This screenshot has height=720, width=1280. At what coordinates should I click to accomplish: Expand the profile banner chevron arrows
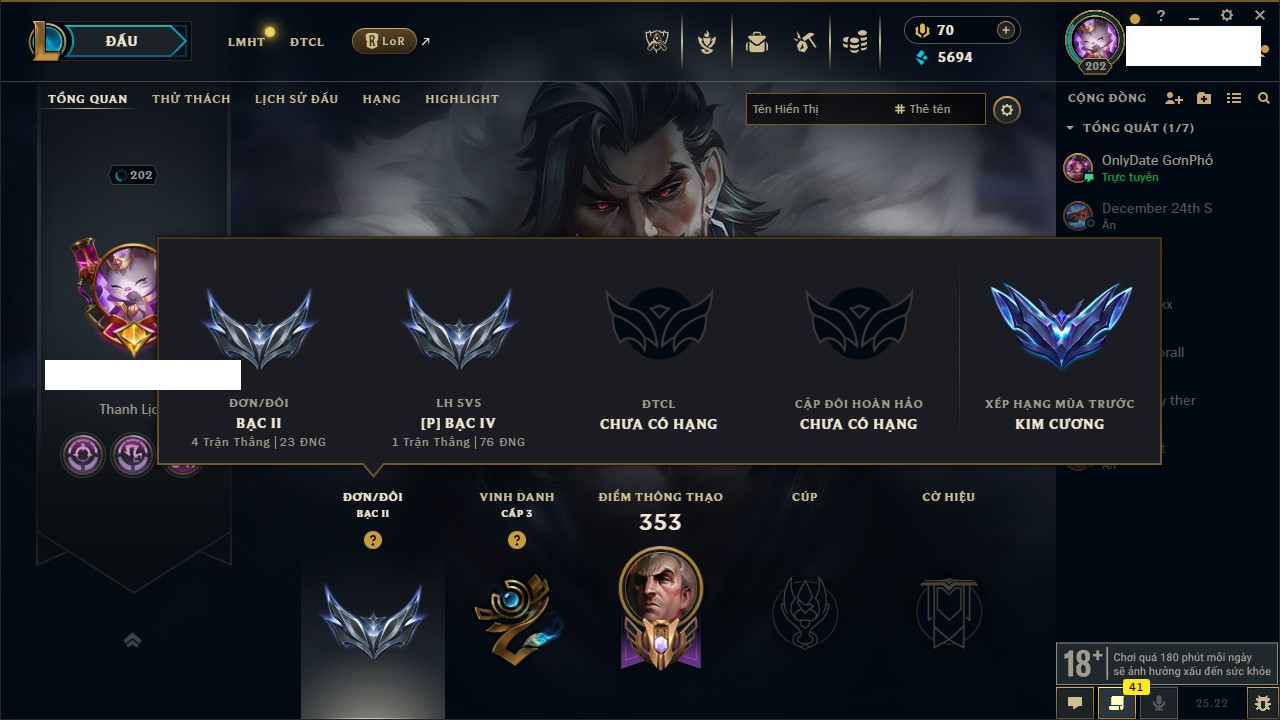coord(132,640)
